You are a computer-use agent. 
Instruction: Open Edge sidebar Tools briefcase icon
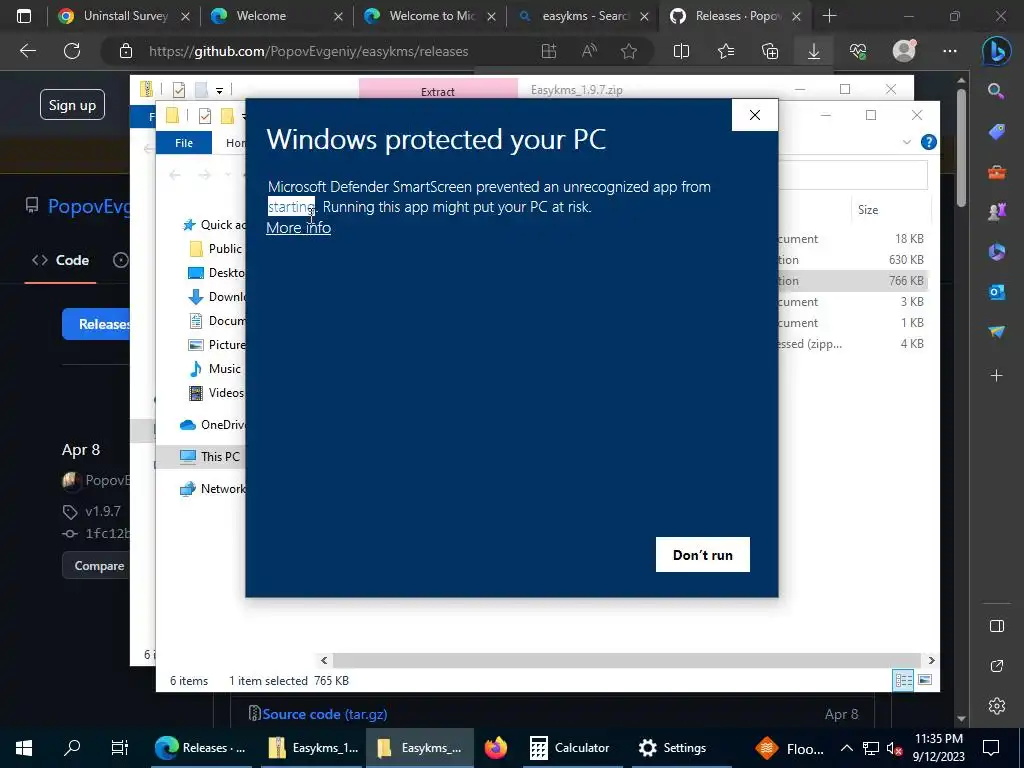coord(997,172)
